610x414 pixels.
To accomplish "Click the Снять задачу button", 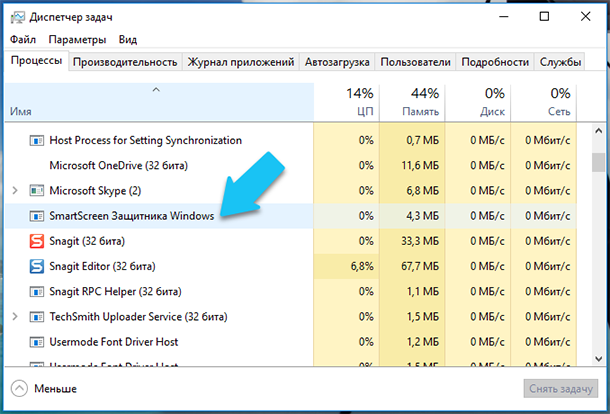I will point(561,389).
